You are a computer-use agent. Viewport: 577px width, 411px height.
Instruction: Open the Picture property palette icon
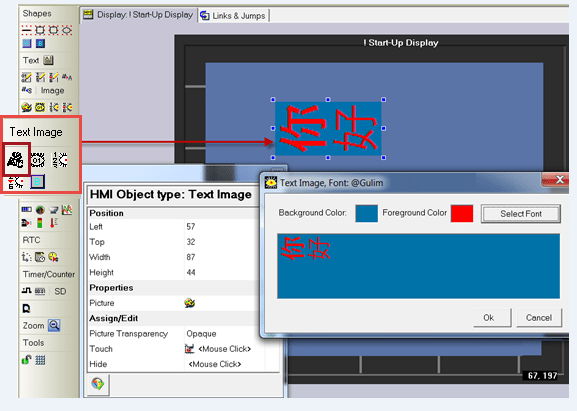[x=190, y=303]
